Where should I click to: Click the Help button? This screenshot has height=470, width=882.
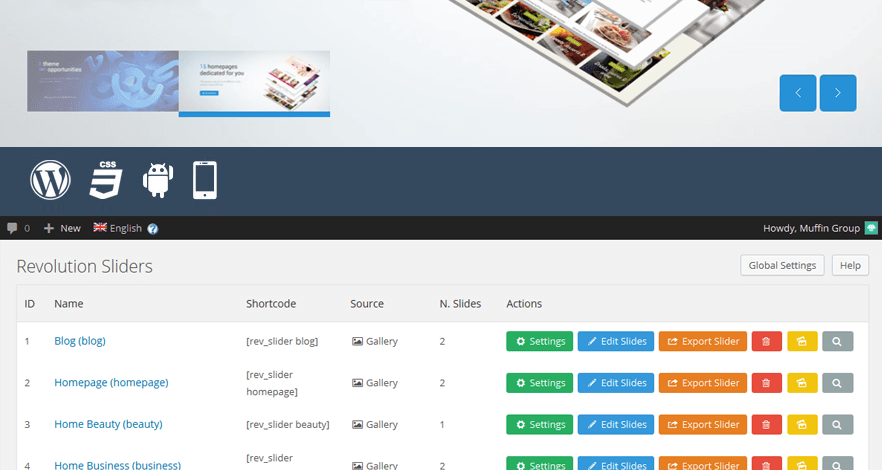coord(849,265)
